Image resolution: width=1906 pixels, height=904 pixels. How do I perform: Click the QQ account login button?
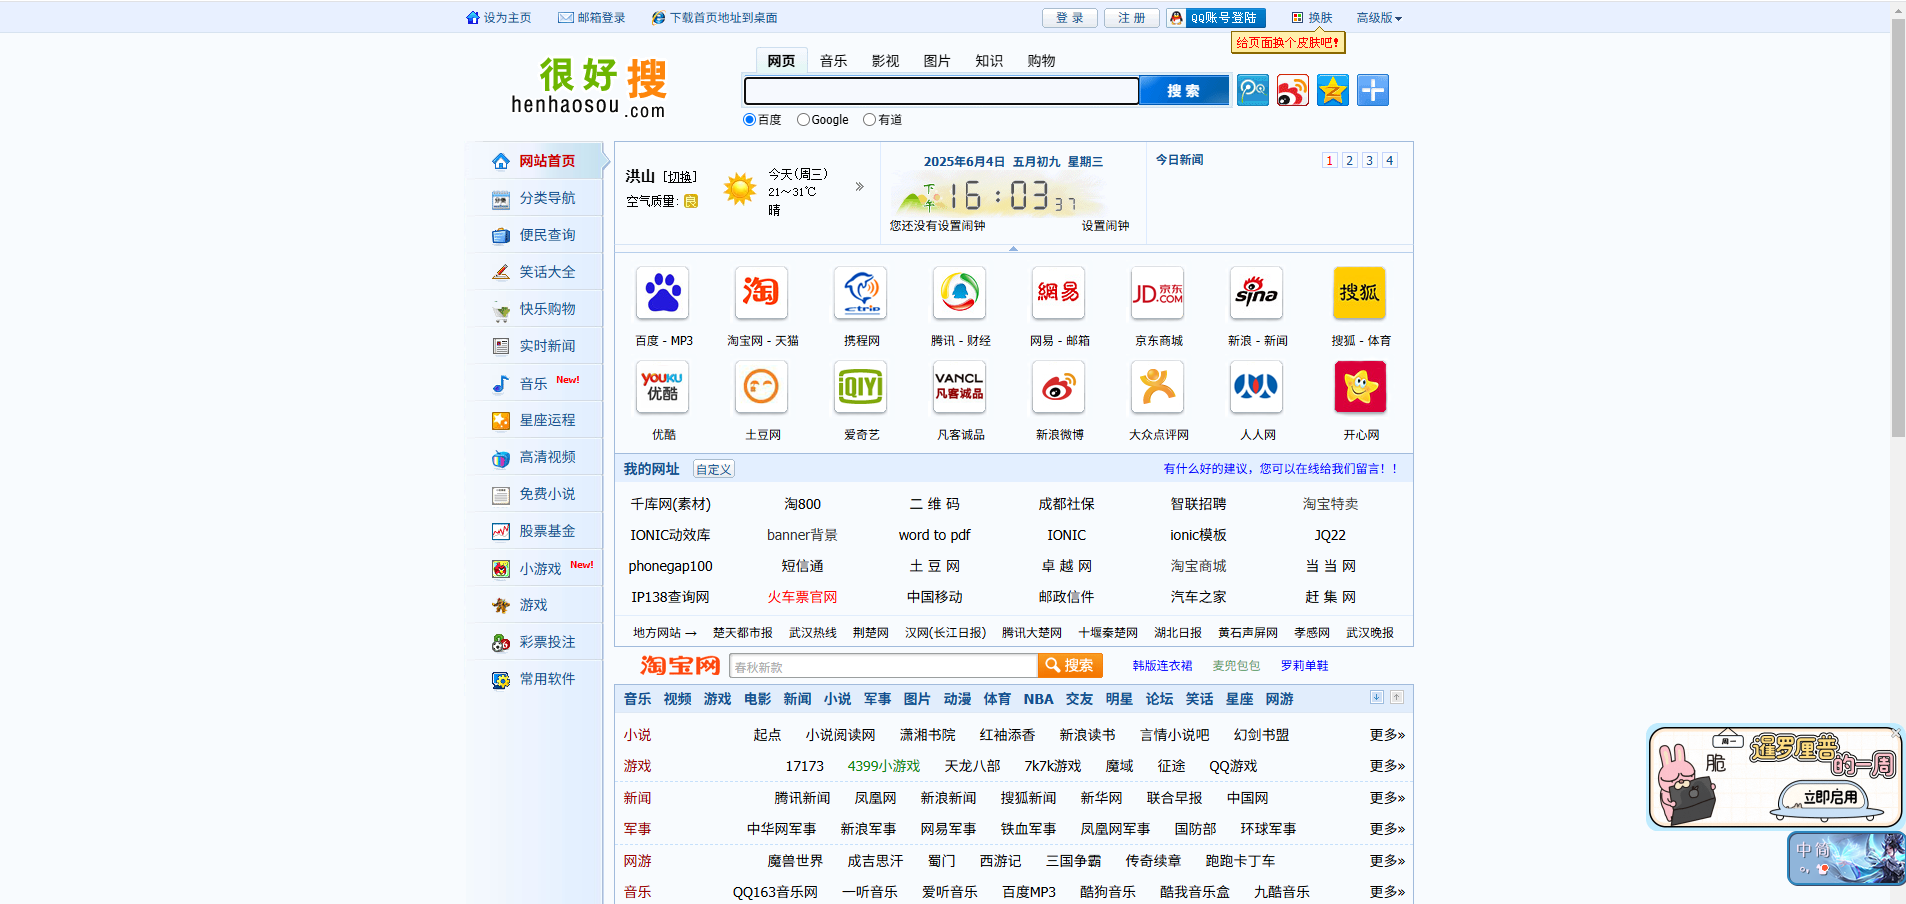[x=1216, y=18]
